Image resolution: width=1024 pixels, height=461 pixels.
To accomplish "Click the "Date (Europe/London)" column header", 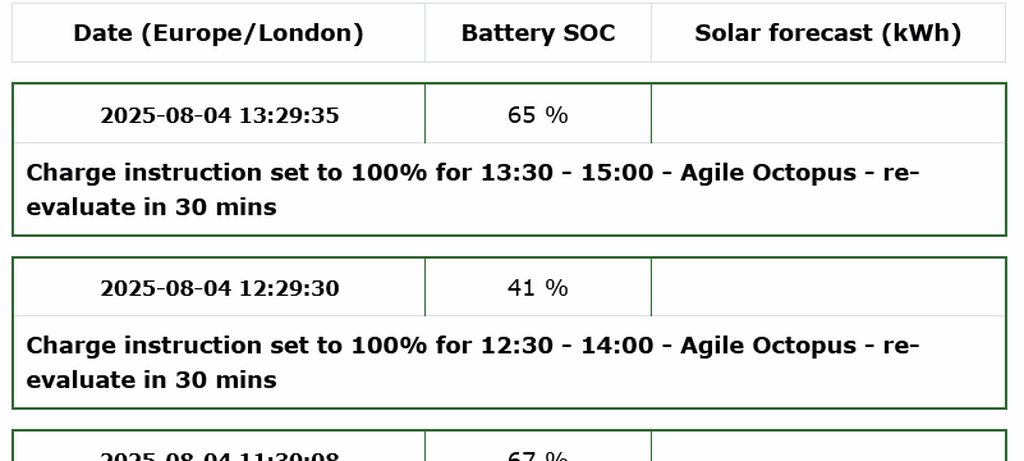I will pos(218,33).
